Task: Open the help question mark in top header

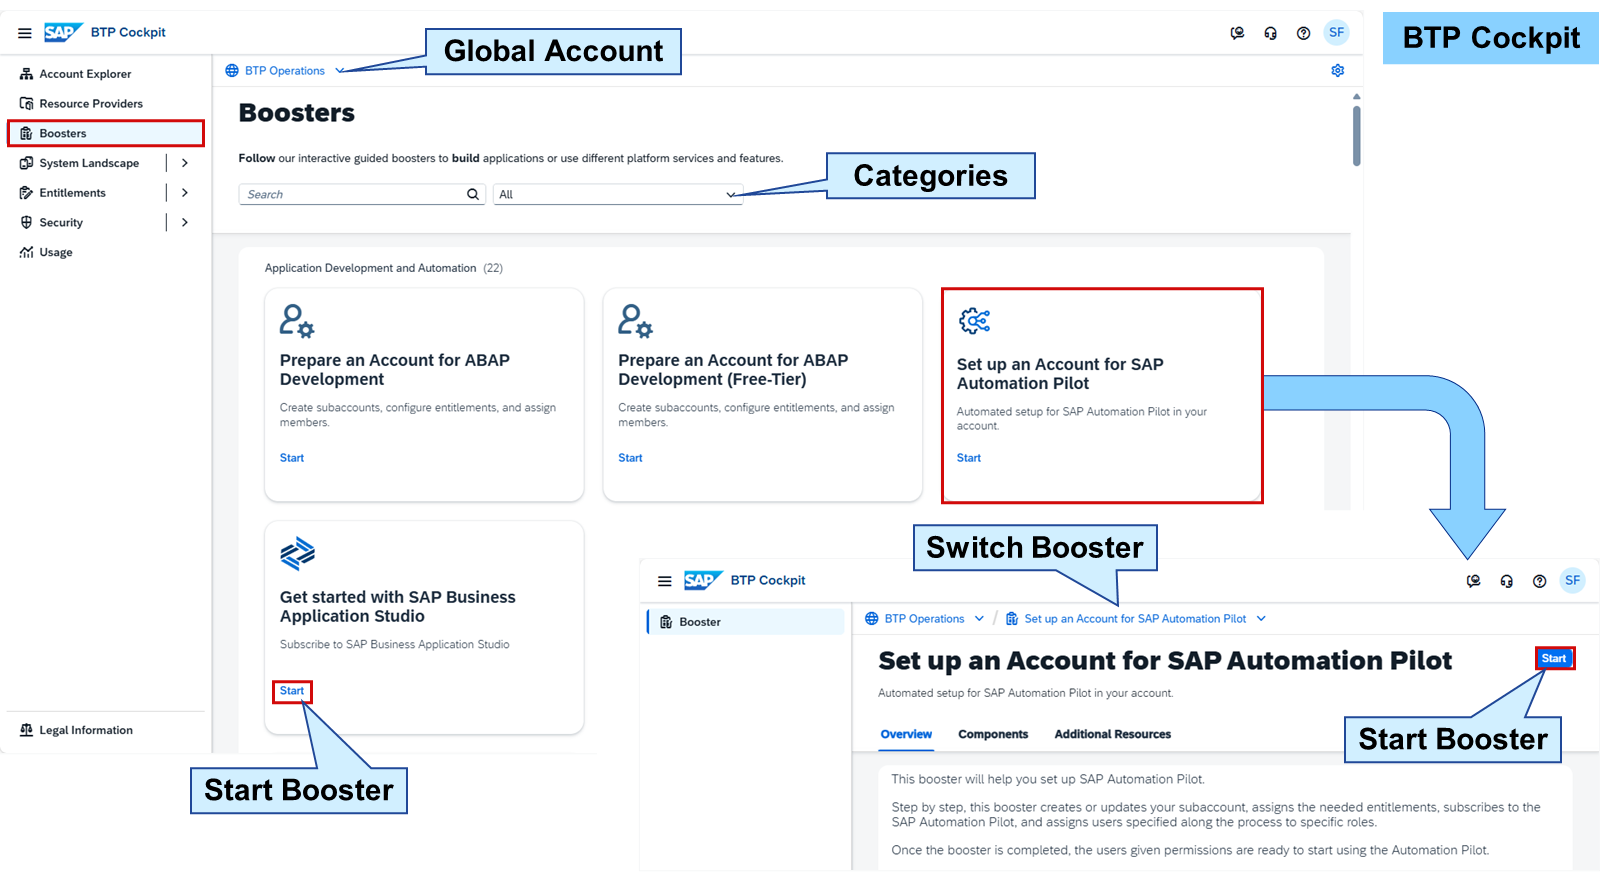Action: [x=1303, y=33]
